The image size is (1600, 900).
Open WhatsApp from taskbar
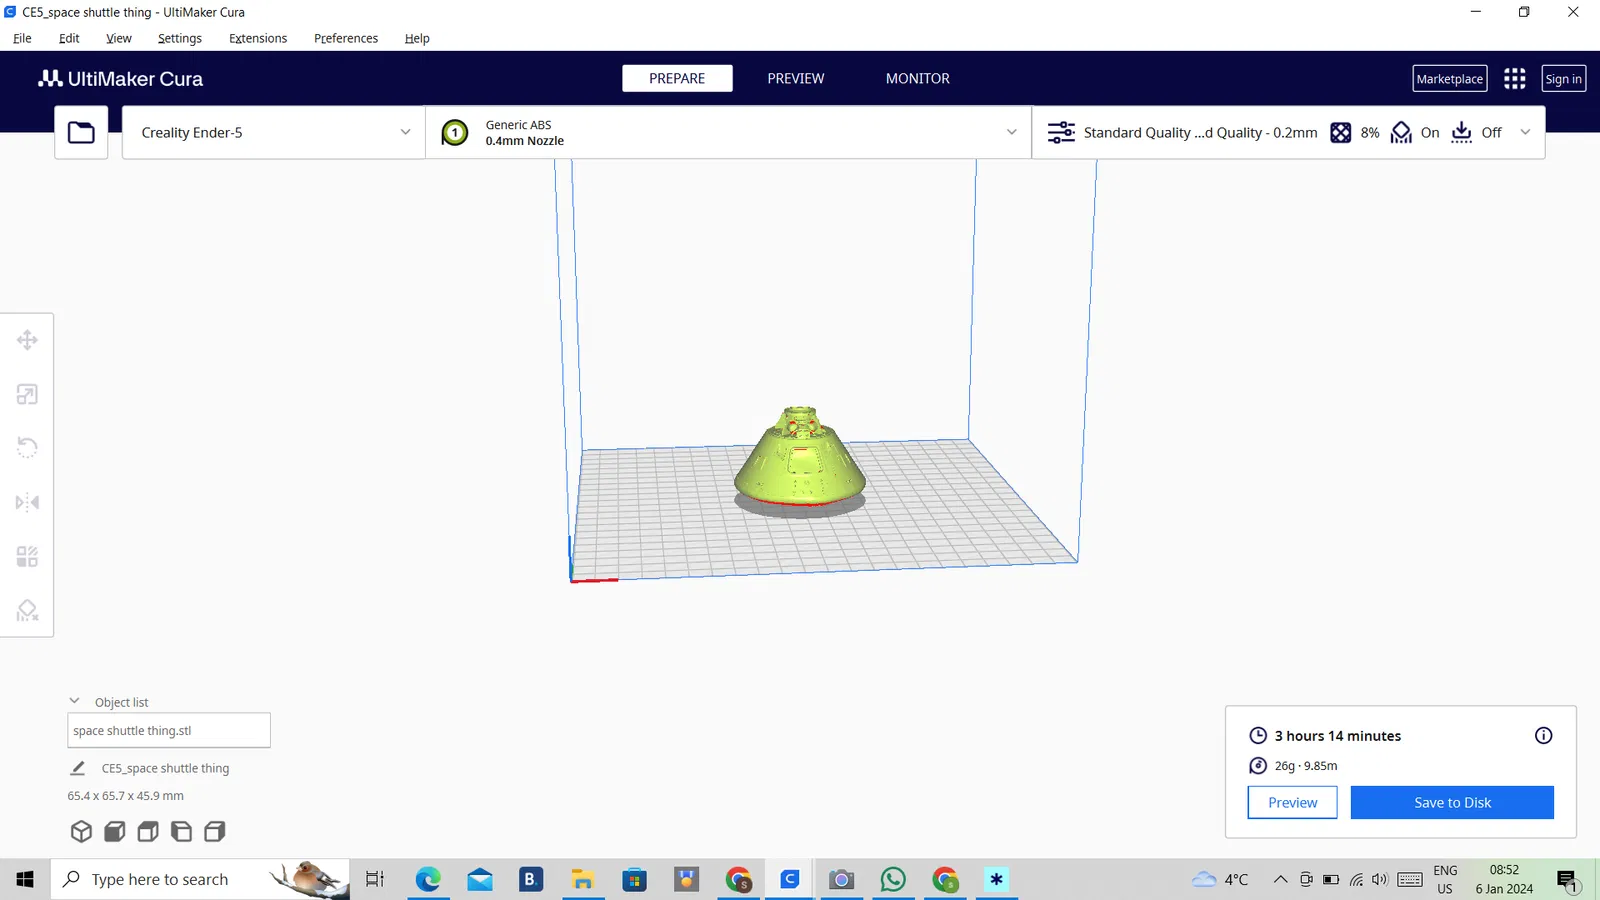[x=893, y=879]
